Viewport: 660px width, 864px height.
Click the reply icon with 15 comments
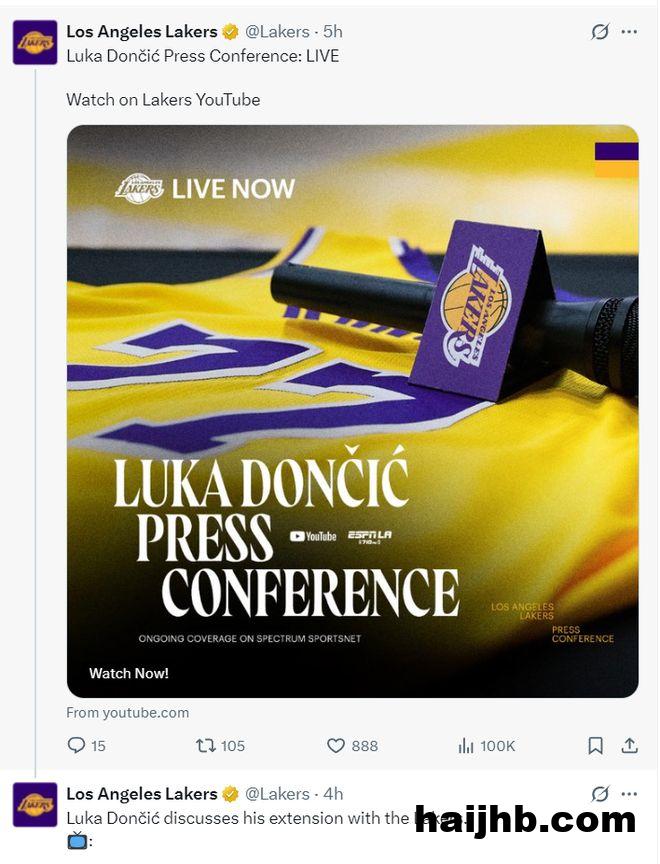77,745
